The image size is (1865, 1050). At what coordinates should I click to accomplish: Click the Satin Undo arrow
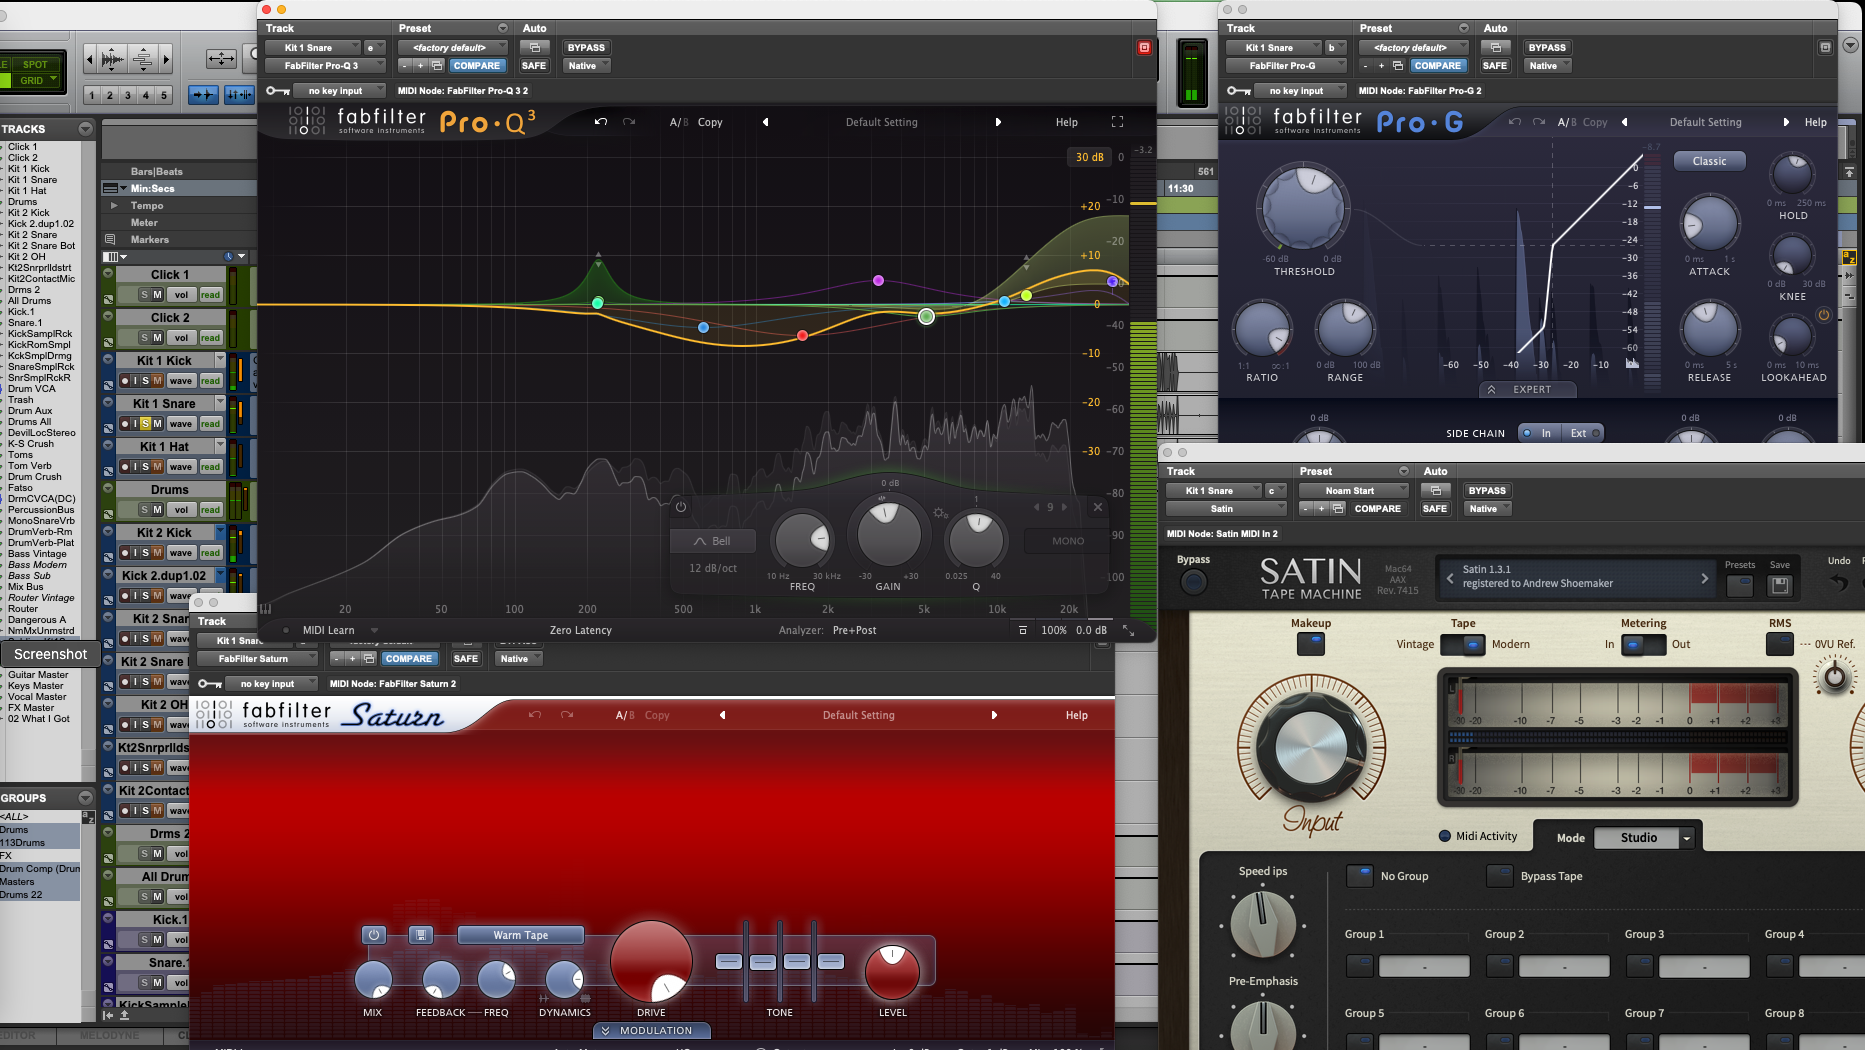click(1838, 583)
